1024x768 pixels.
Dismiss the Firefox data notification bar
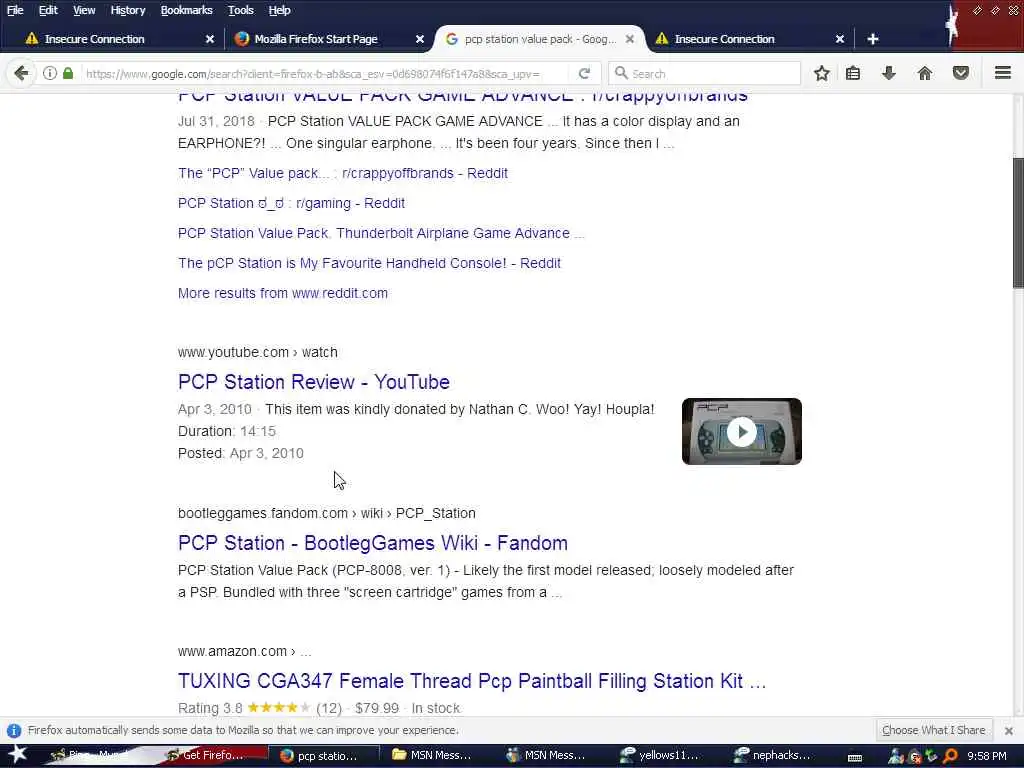click(x=1009, y=730)
